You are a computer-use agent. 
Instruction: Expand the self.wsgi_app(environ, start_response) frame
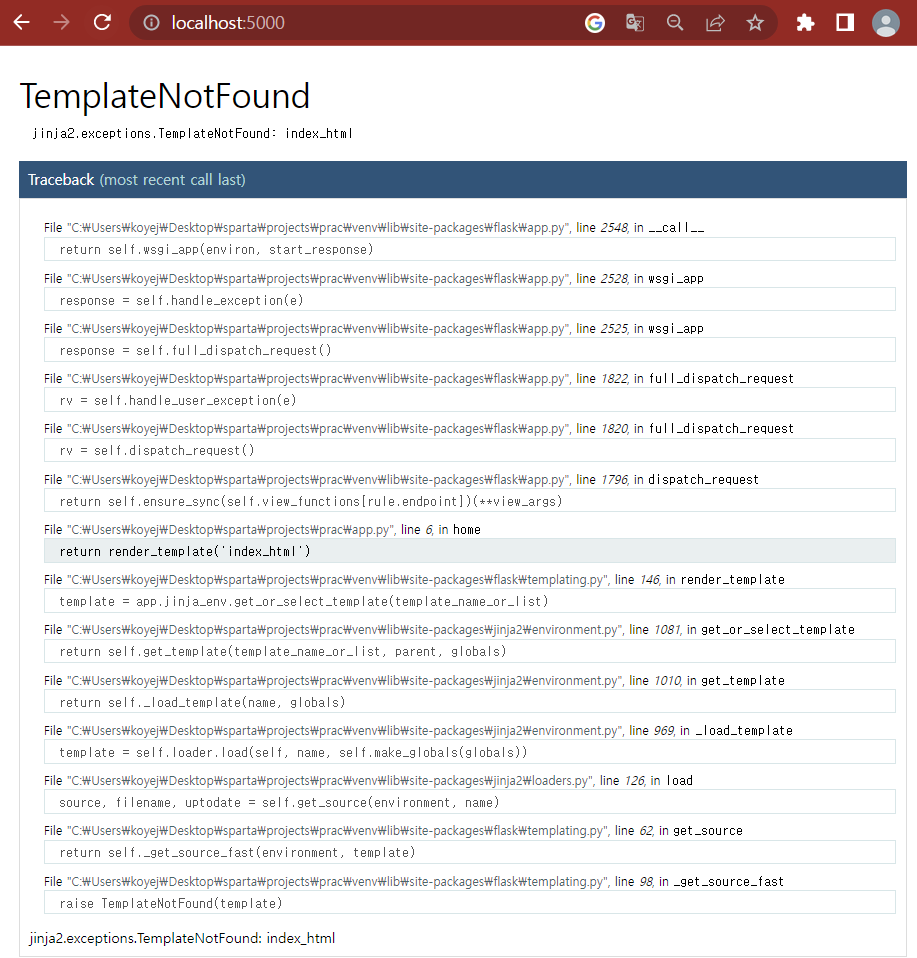pos(470,249)
